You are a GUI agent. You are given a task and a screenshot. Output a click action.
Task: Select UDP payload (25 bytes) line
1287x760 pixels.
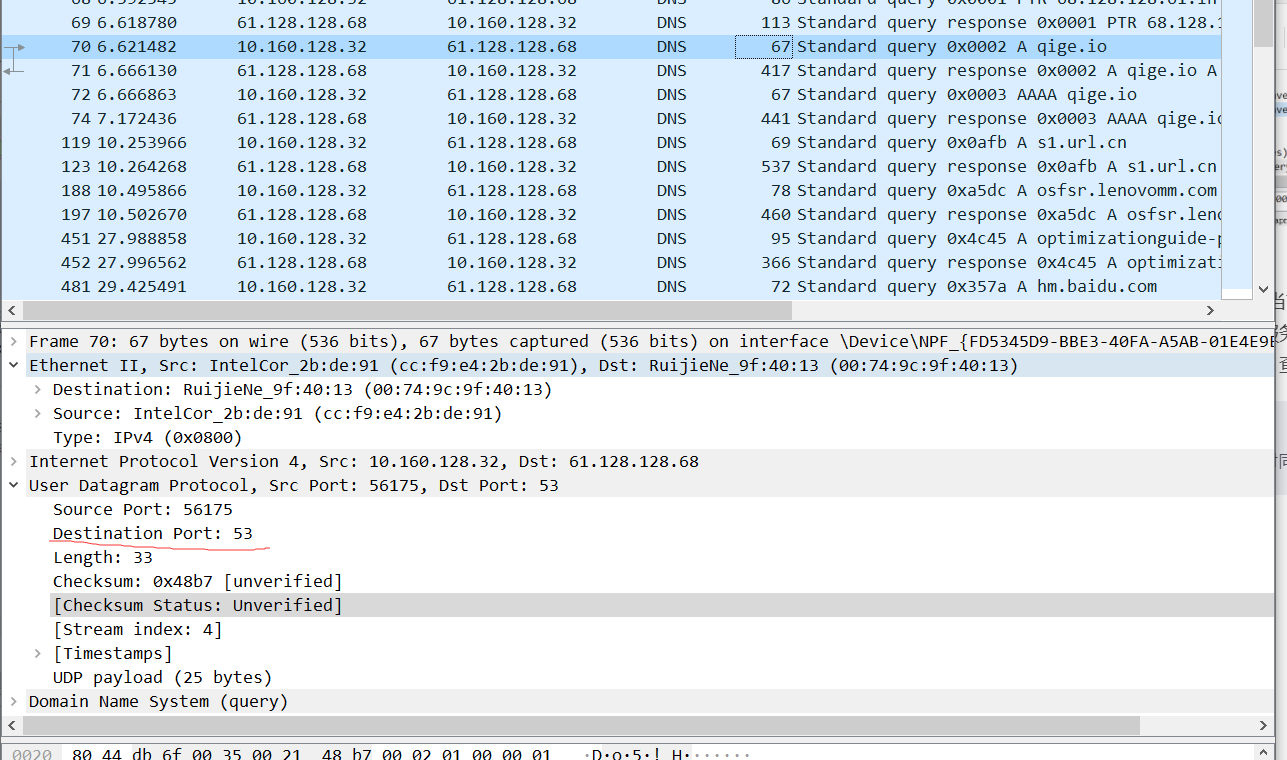pyautogui.click(x=162, y=678)
